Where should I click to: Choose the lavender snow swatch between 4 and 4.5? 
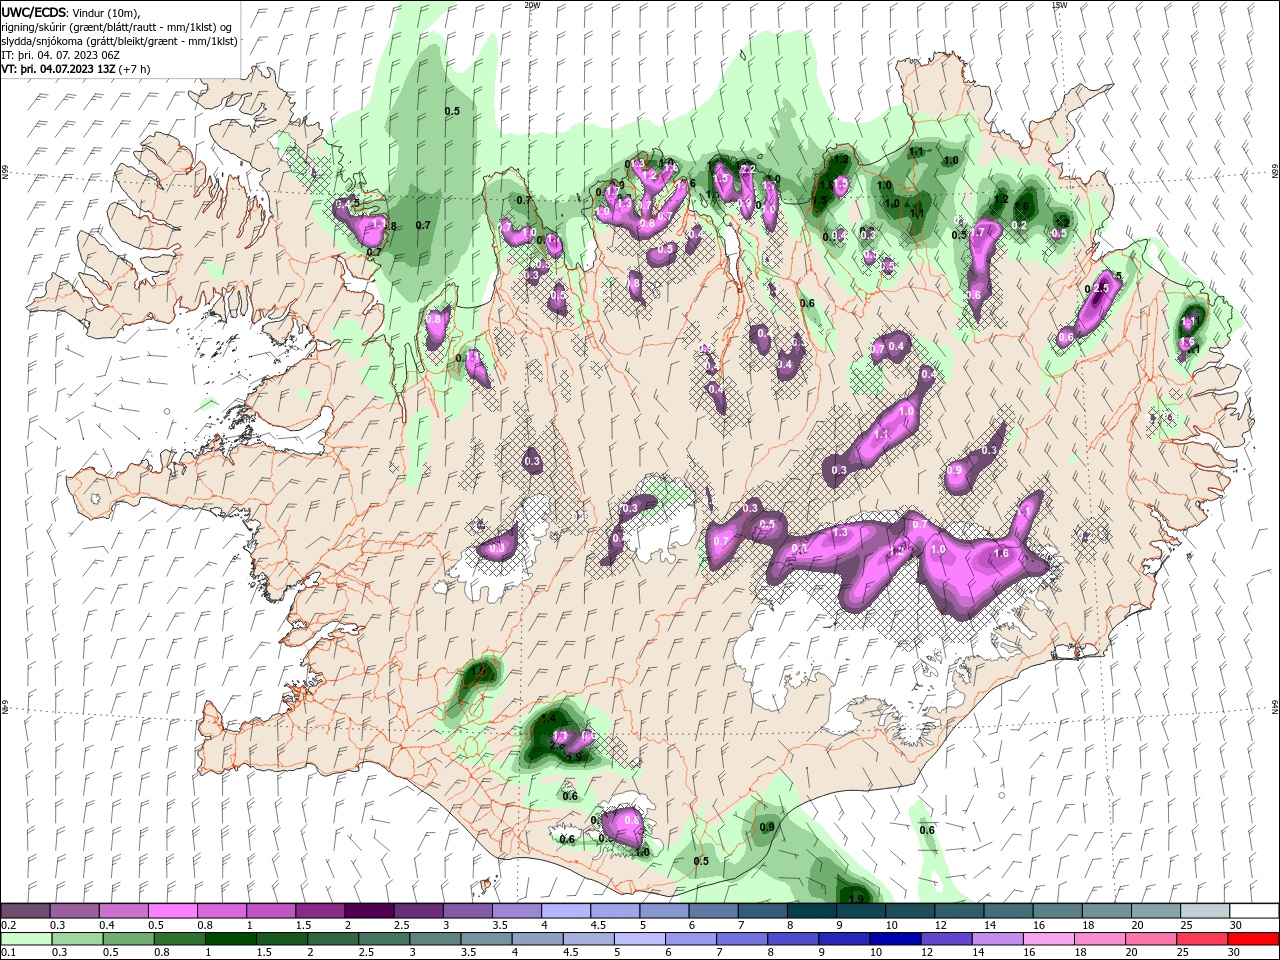(564, 911)
